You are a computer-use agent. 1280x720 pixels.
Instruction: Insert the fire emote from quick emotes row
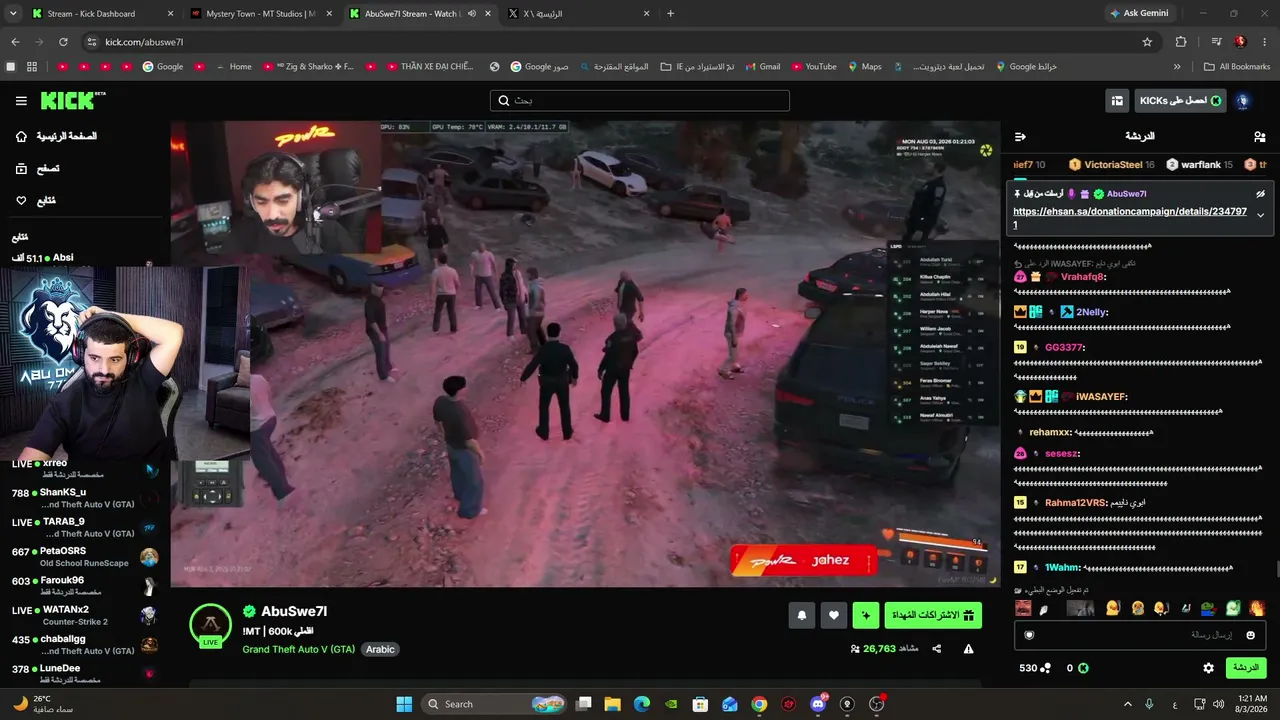[1257, 608]
